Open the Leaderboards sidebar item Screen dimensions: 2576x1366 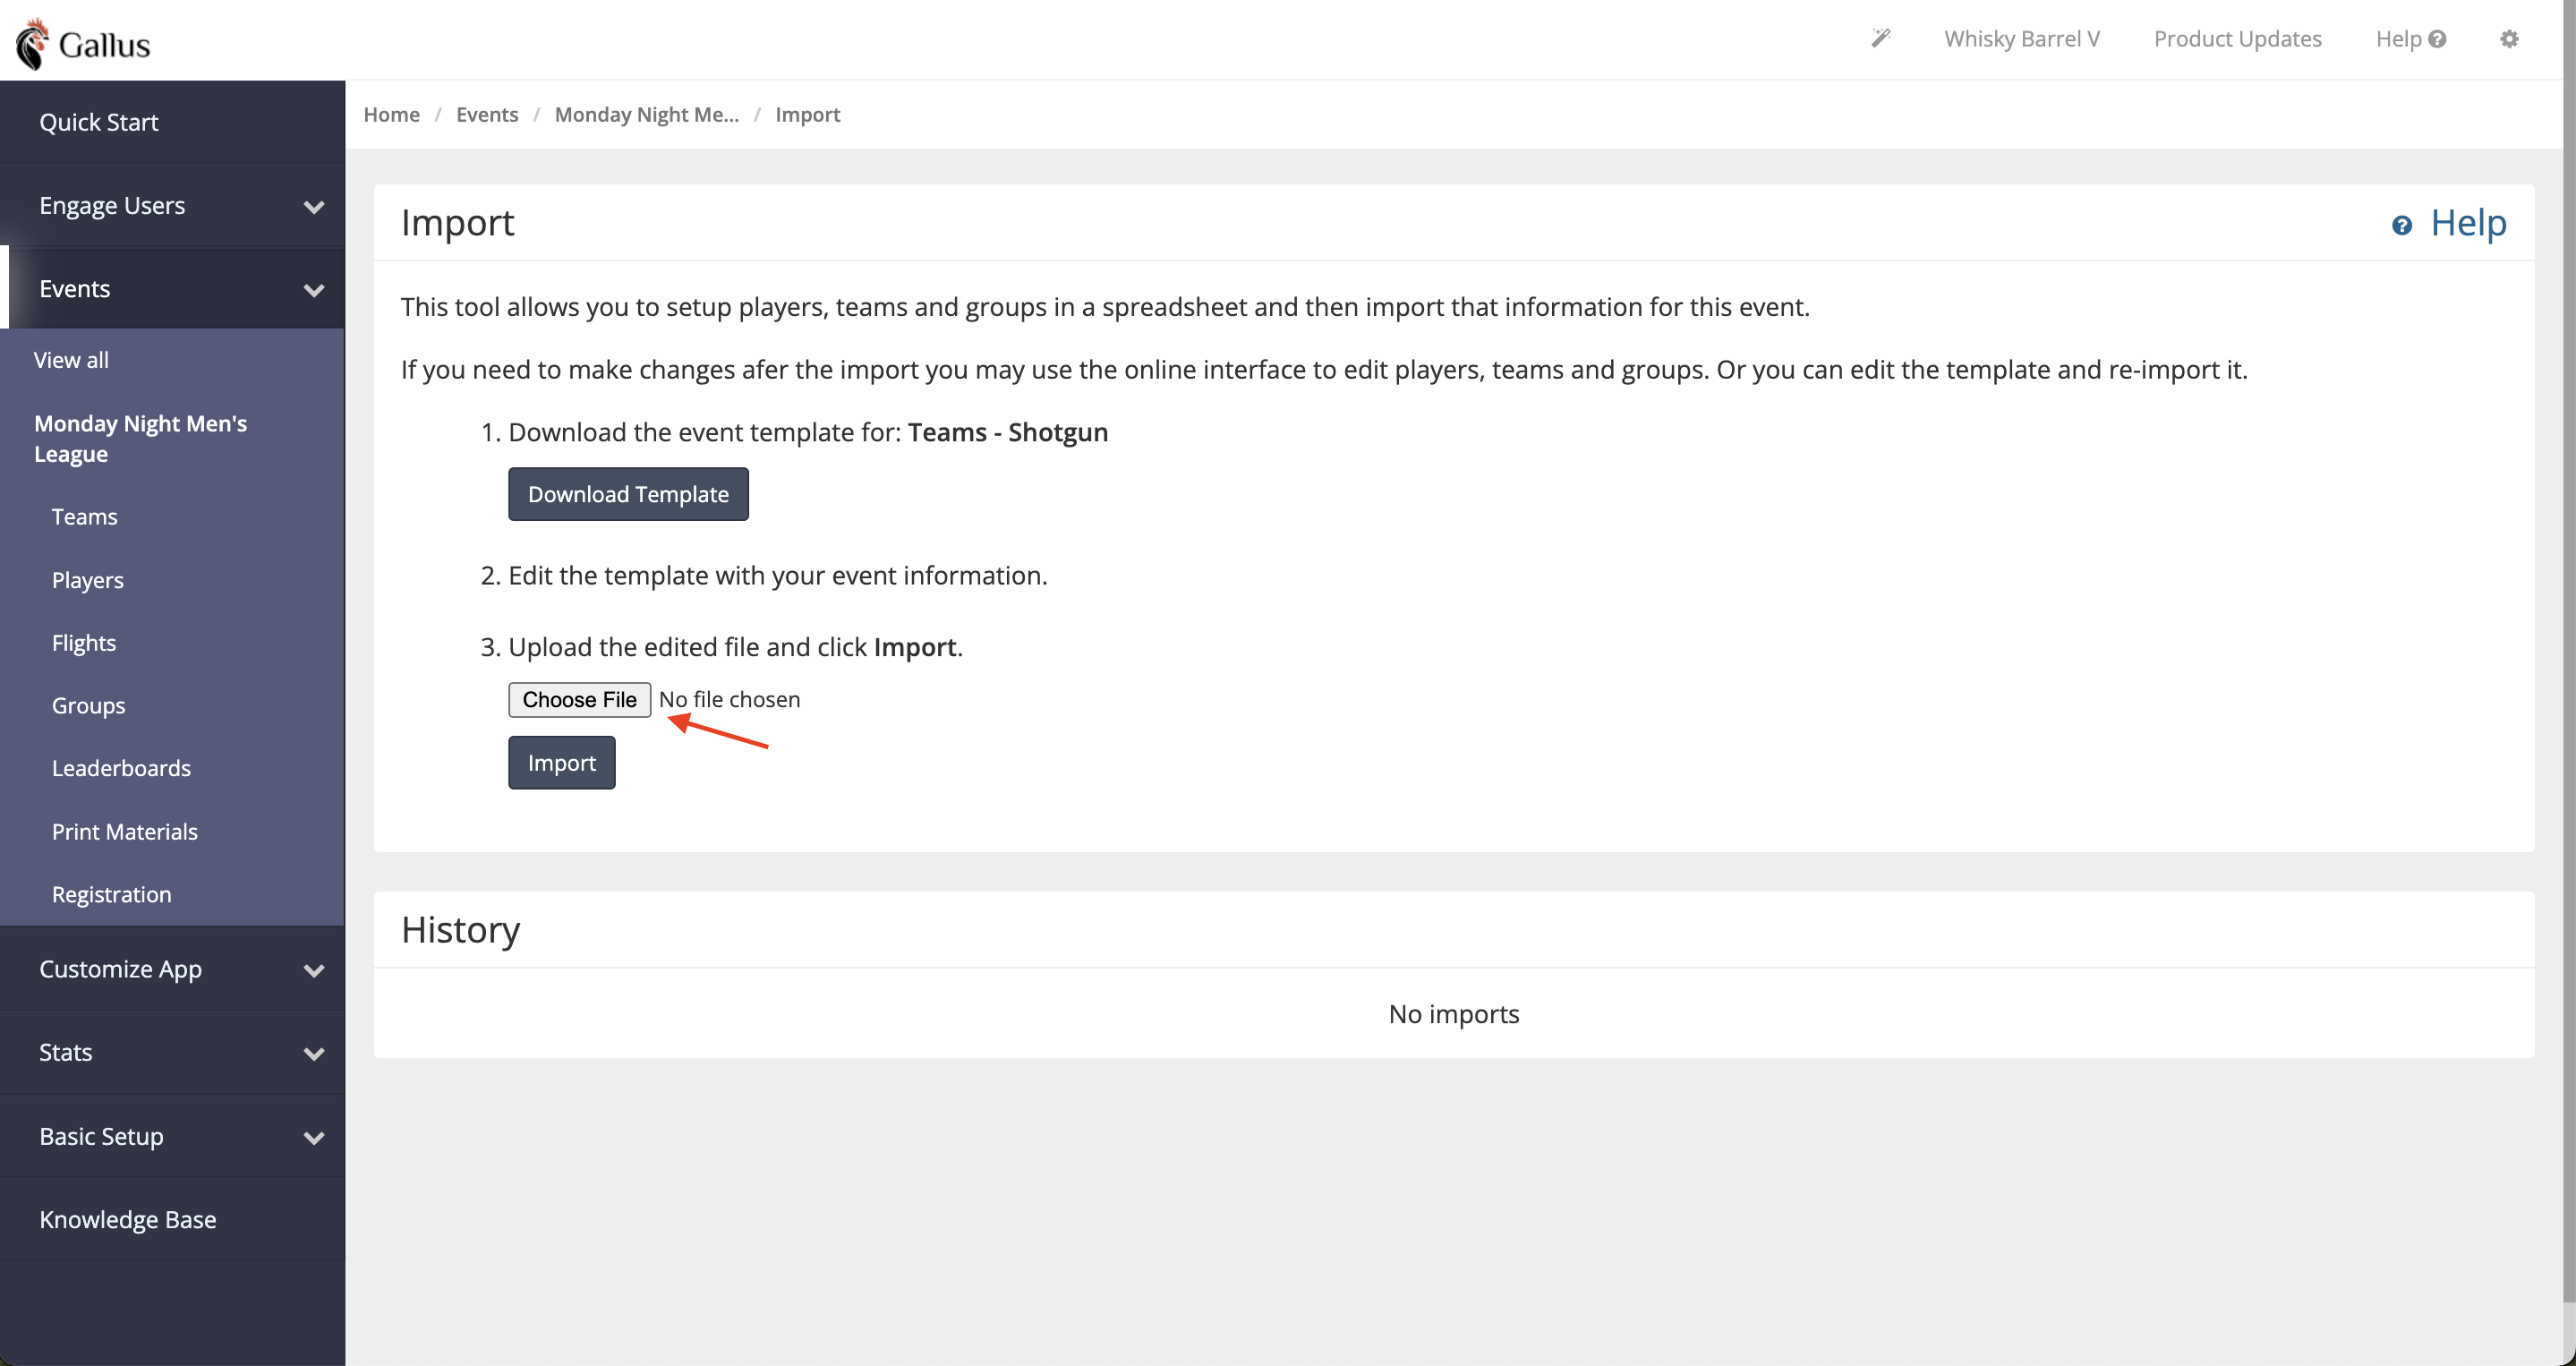(121, 768)
